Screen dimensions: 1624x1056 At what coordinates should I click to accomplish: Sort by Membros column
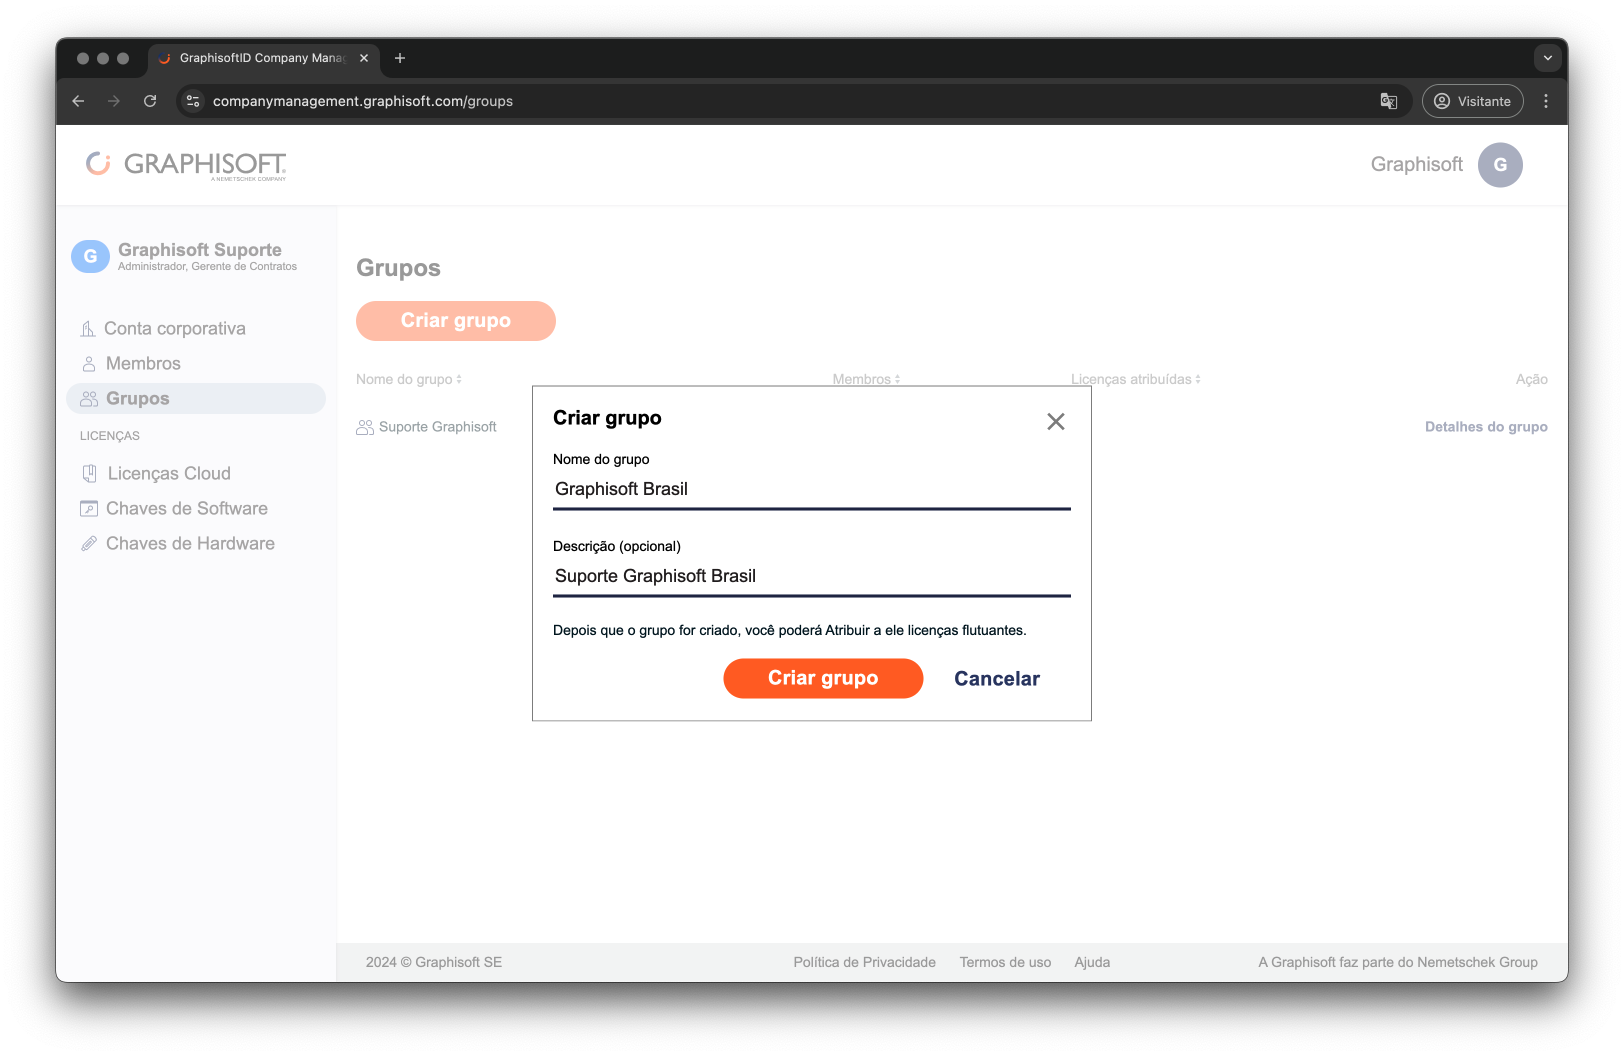coord(866,380)
